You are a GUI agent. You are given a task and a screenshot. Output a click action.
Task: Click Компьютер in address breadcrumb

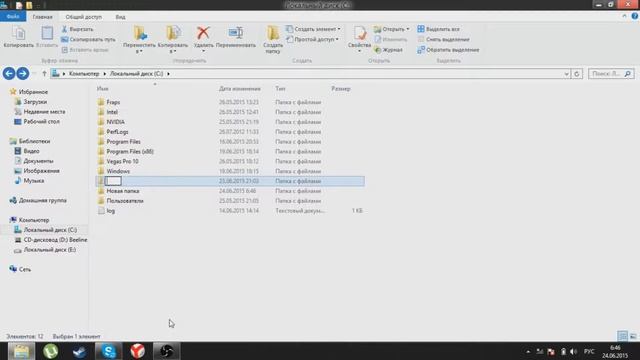tap(84, 74)
